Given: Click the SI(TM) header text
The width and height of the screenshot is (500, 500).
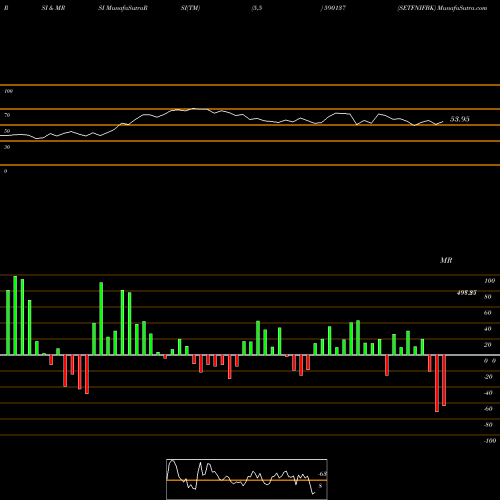Looking at the screenshot, I should pyautogui.click(x=190, y=8).
